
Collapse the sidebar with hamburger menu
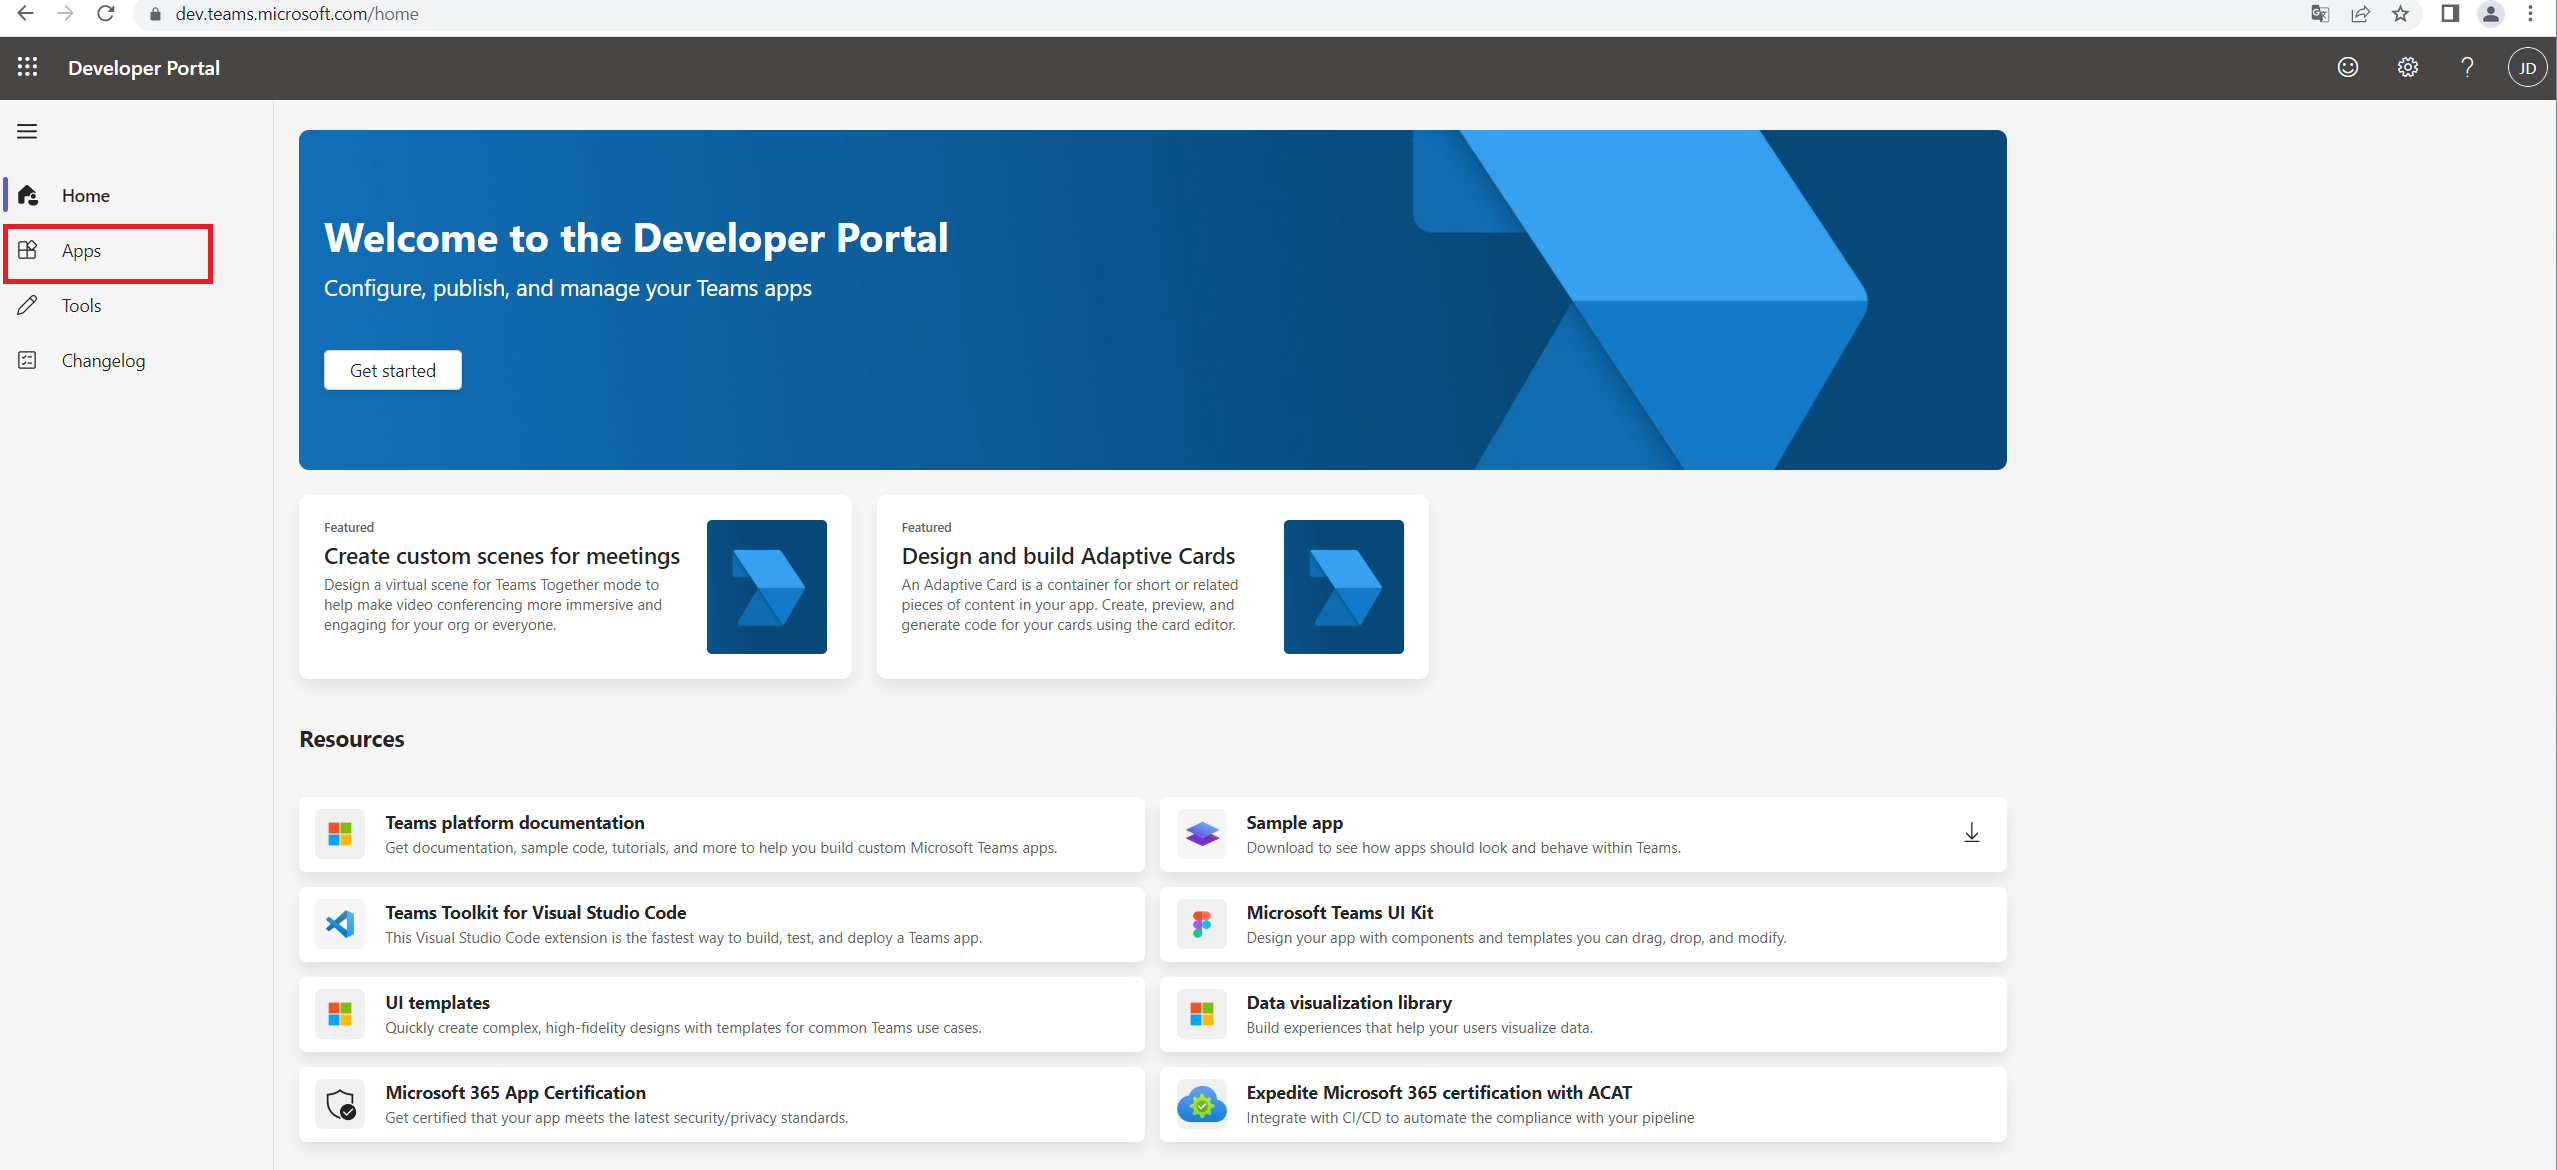point(27,131)
